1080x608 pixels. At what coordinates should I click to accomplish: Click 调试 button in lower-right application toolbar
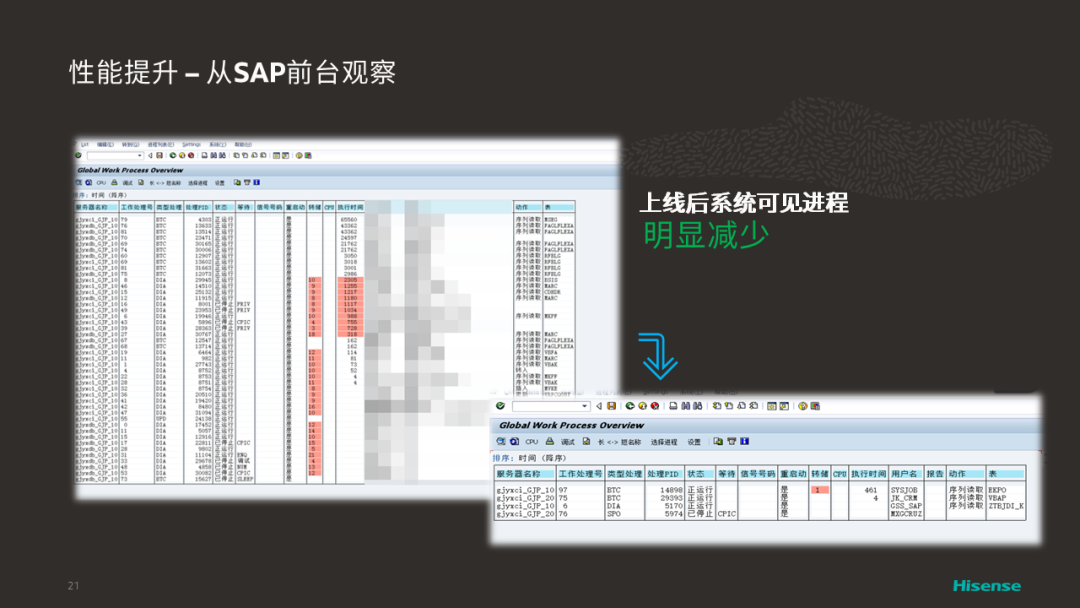coord(568,442)
